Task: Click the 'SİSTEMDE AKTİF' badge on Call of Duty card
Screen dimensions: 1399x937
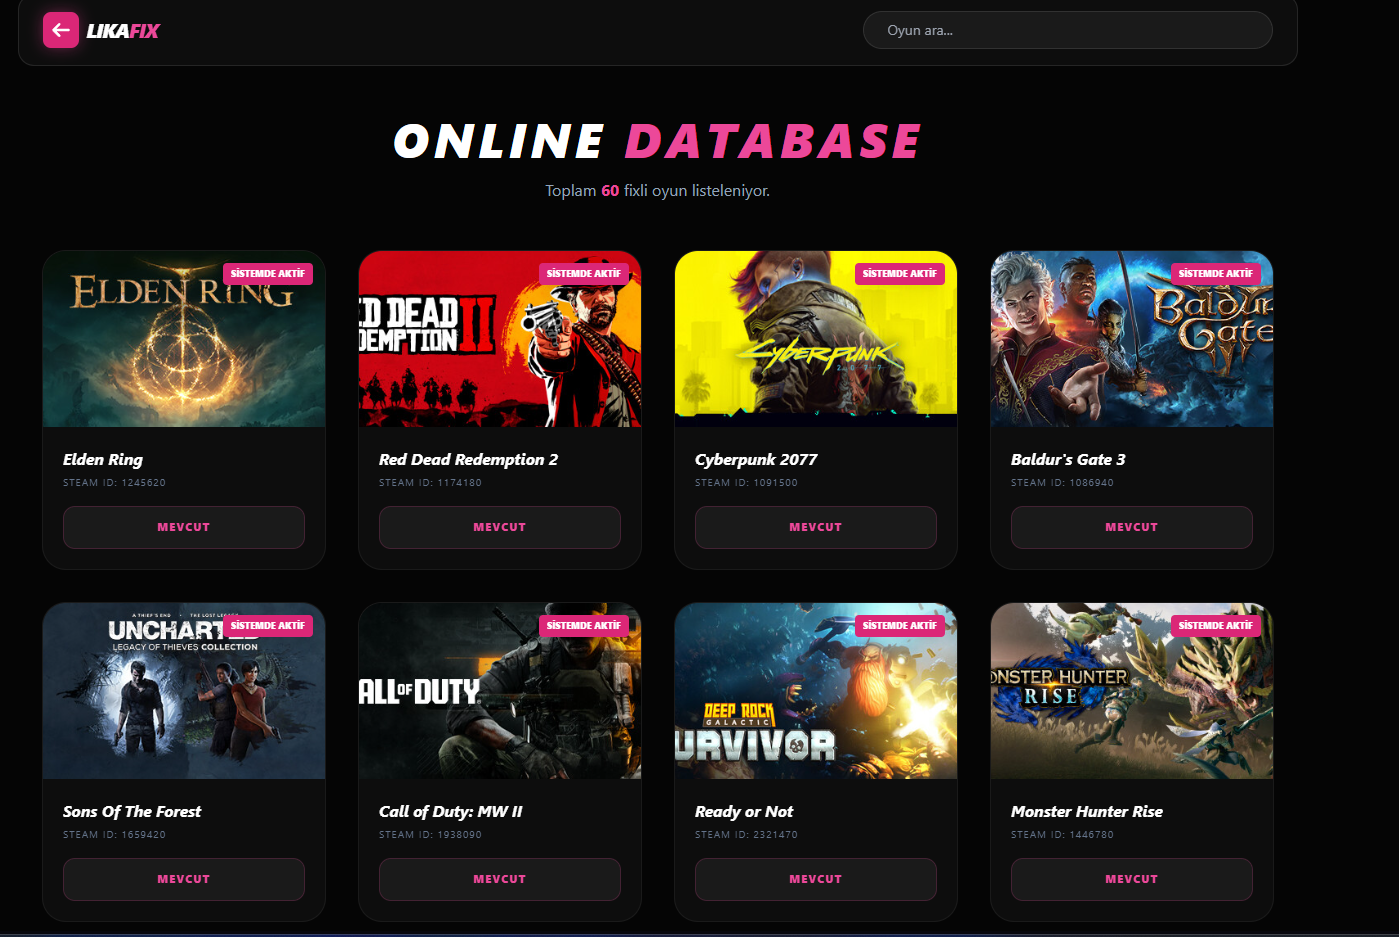Action: coord(584,626)
